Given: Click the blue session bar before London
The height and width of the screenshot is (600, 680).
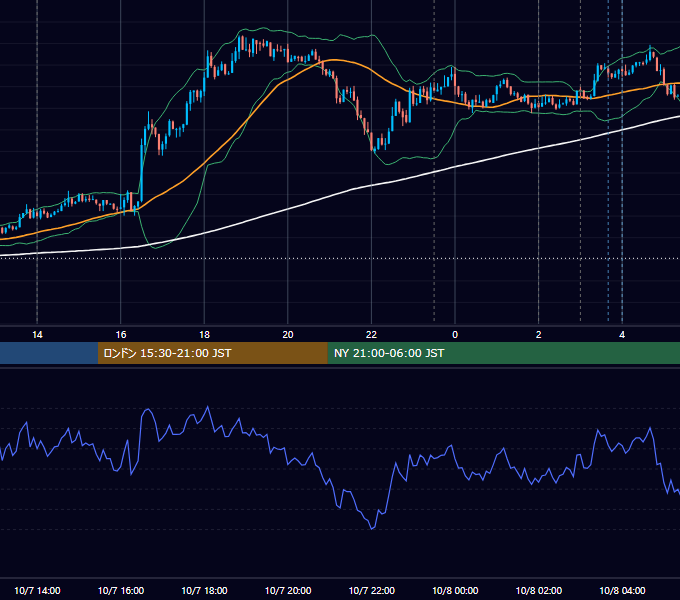Looking at the screenshot, I should pyautogui.click(x=49, y=353).
